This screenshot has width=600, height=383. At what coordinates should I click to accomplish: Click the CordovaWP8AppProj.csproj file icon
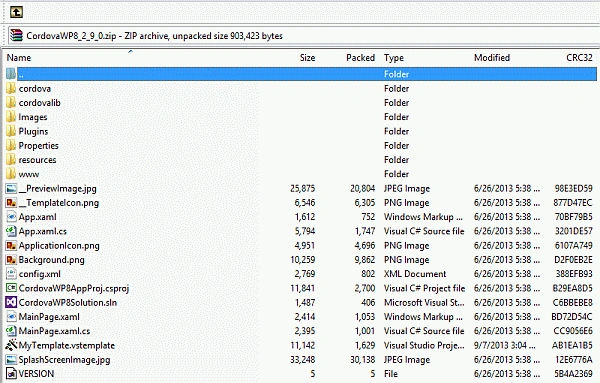coord(11,288)
